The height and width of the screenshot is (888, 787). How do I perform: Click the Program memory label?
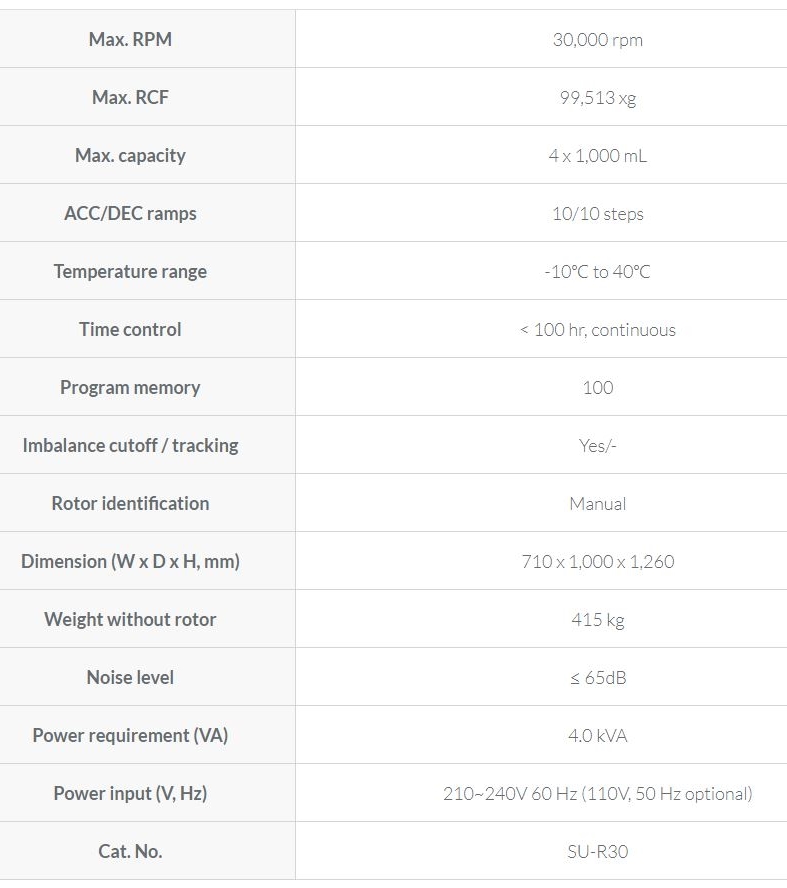(130, 388)
